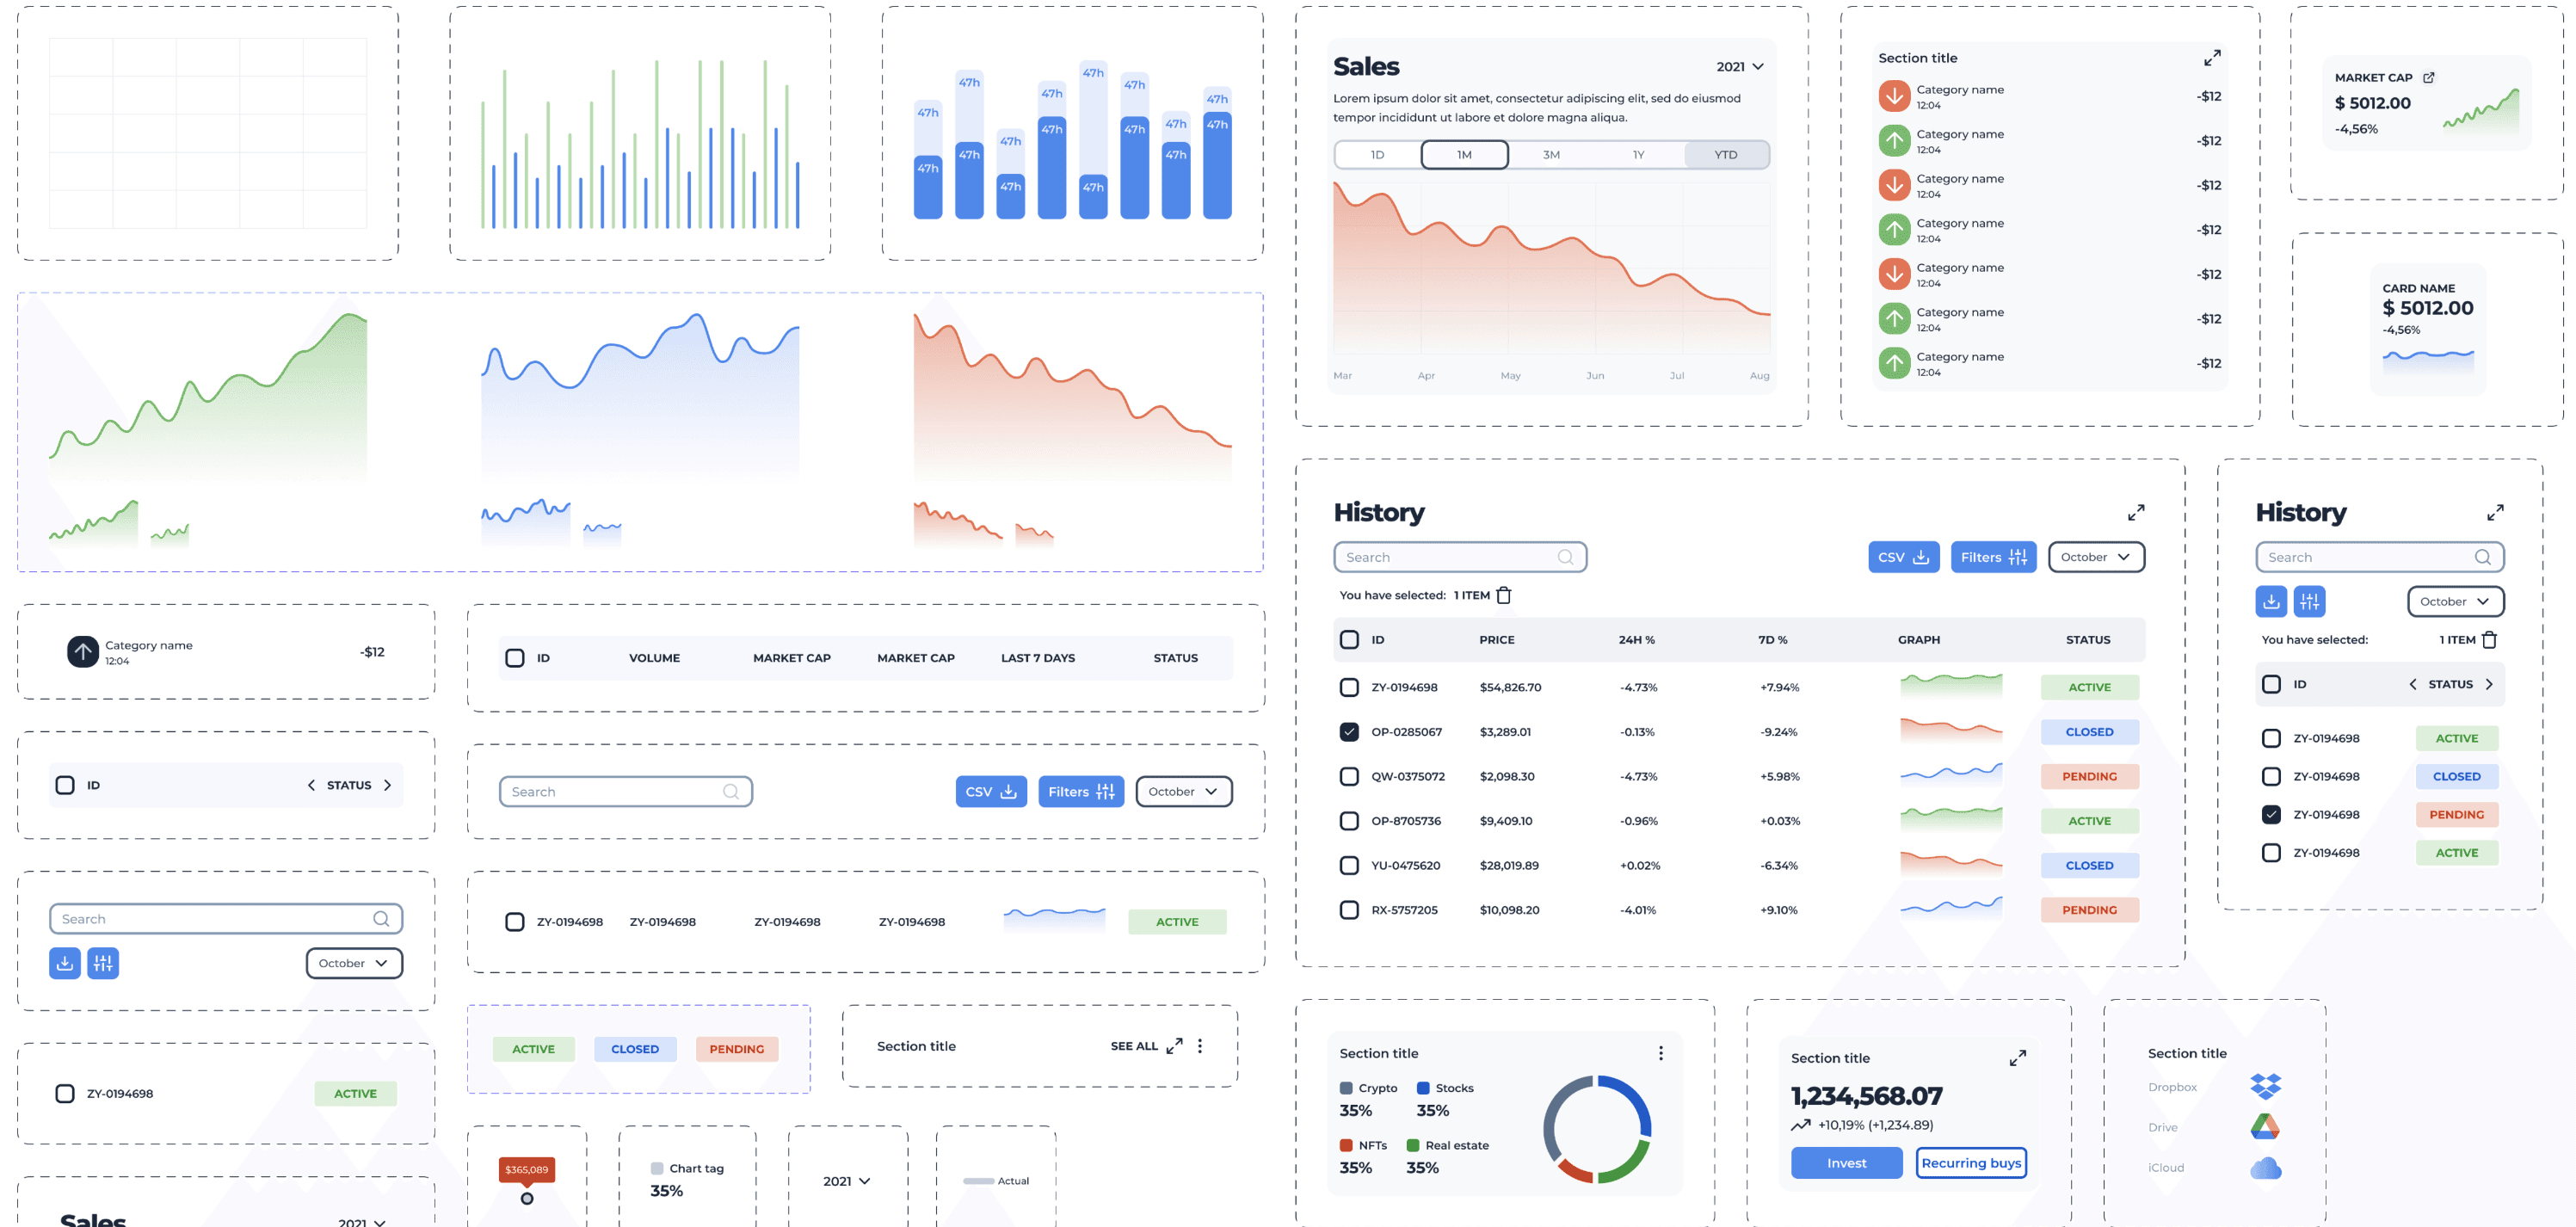
Task: Click first red down-arrow category icon
Action: [1894, 96]
